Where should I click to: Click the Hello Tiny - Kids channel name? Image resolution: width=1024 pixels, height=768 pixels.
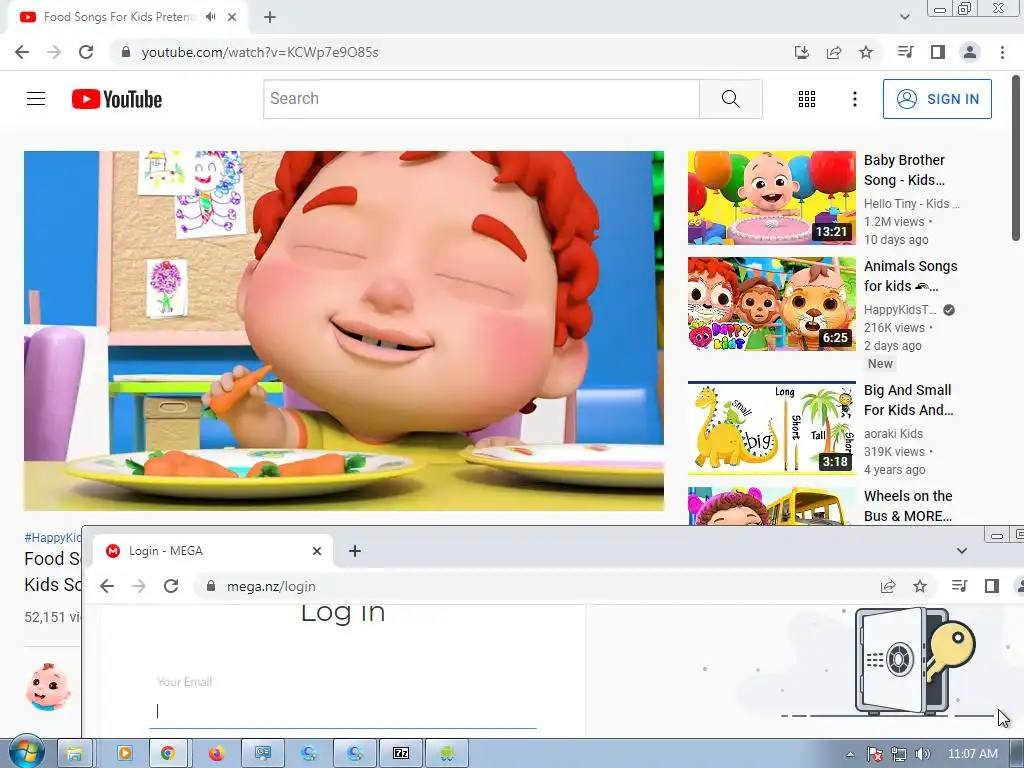tap(912, 203)
